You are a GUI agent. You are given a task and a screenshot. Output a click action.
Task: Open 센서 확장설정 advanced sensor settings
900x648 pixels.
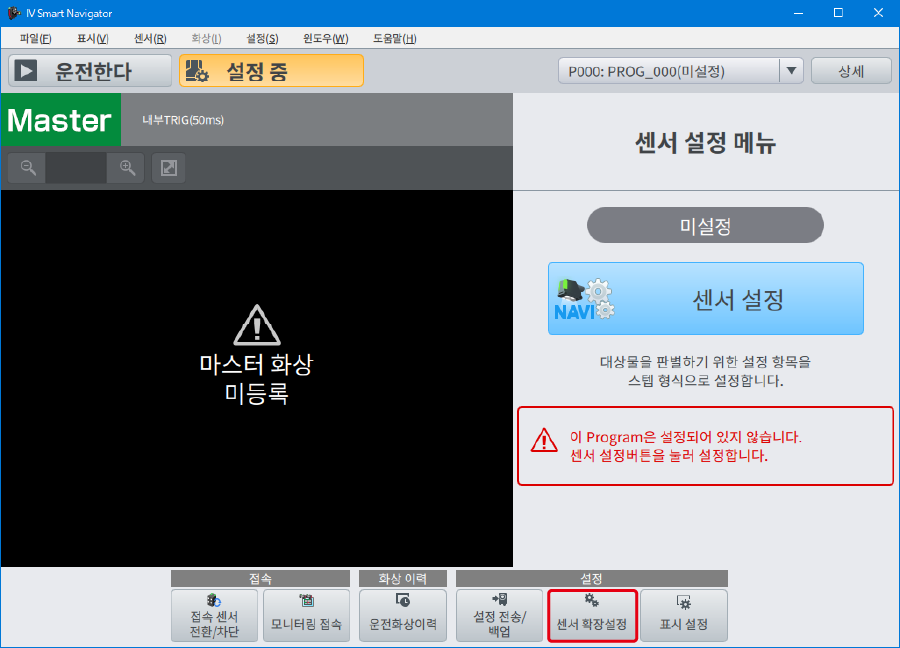pyautogui.click(x=592, y=615)
